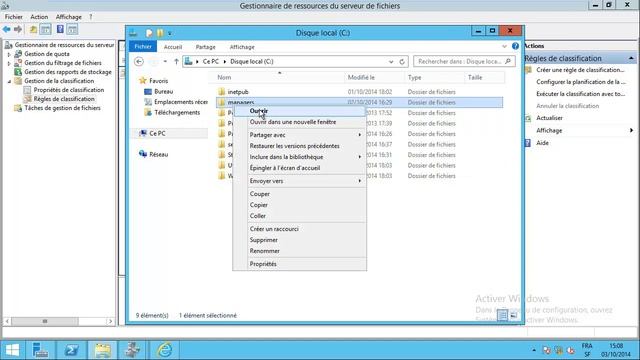The height and width of the screenshot is (360, 640).
Task: Click the blue help icon in the FSRM toolbar
Action: (60, 29)
